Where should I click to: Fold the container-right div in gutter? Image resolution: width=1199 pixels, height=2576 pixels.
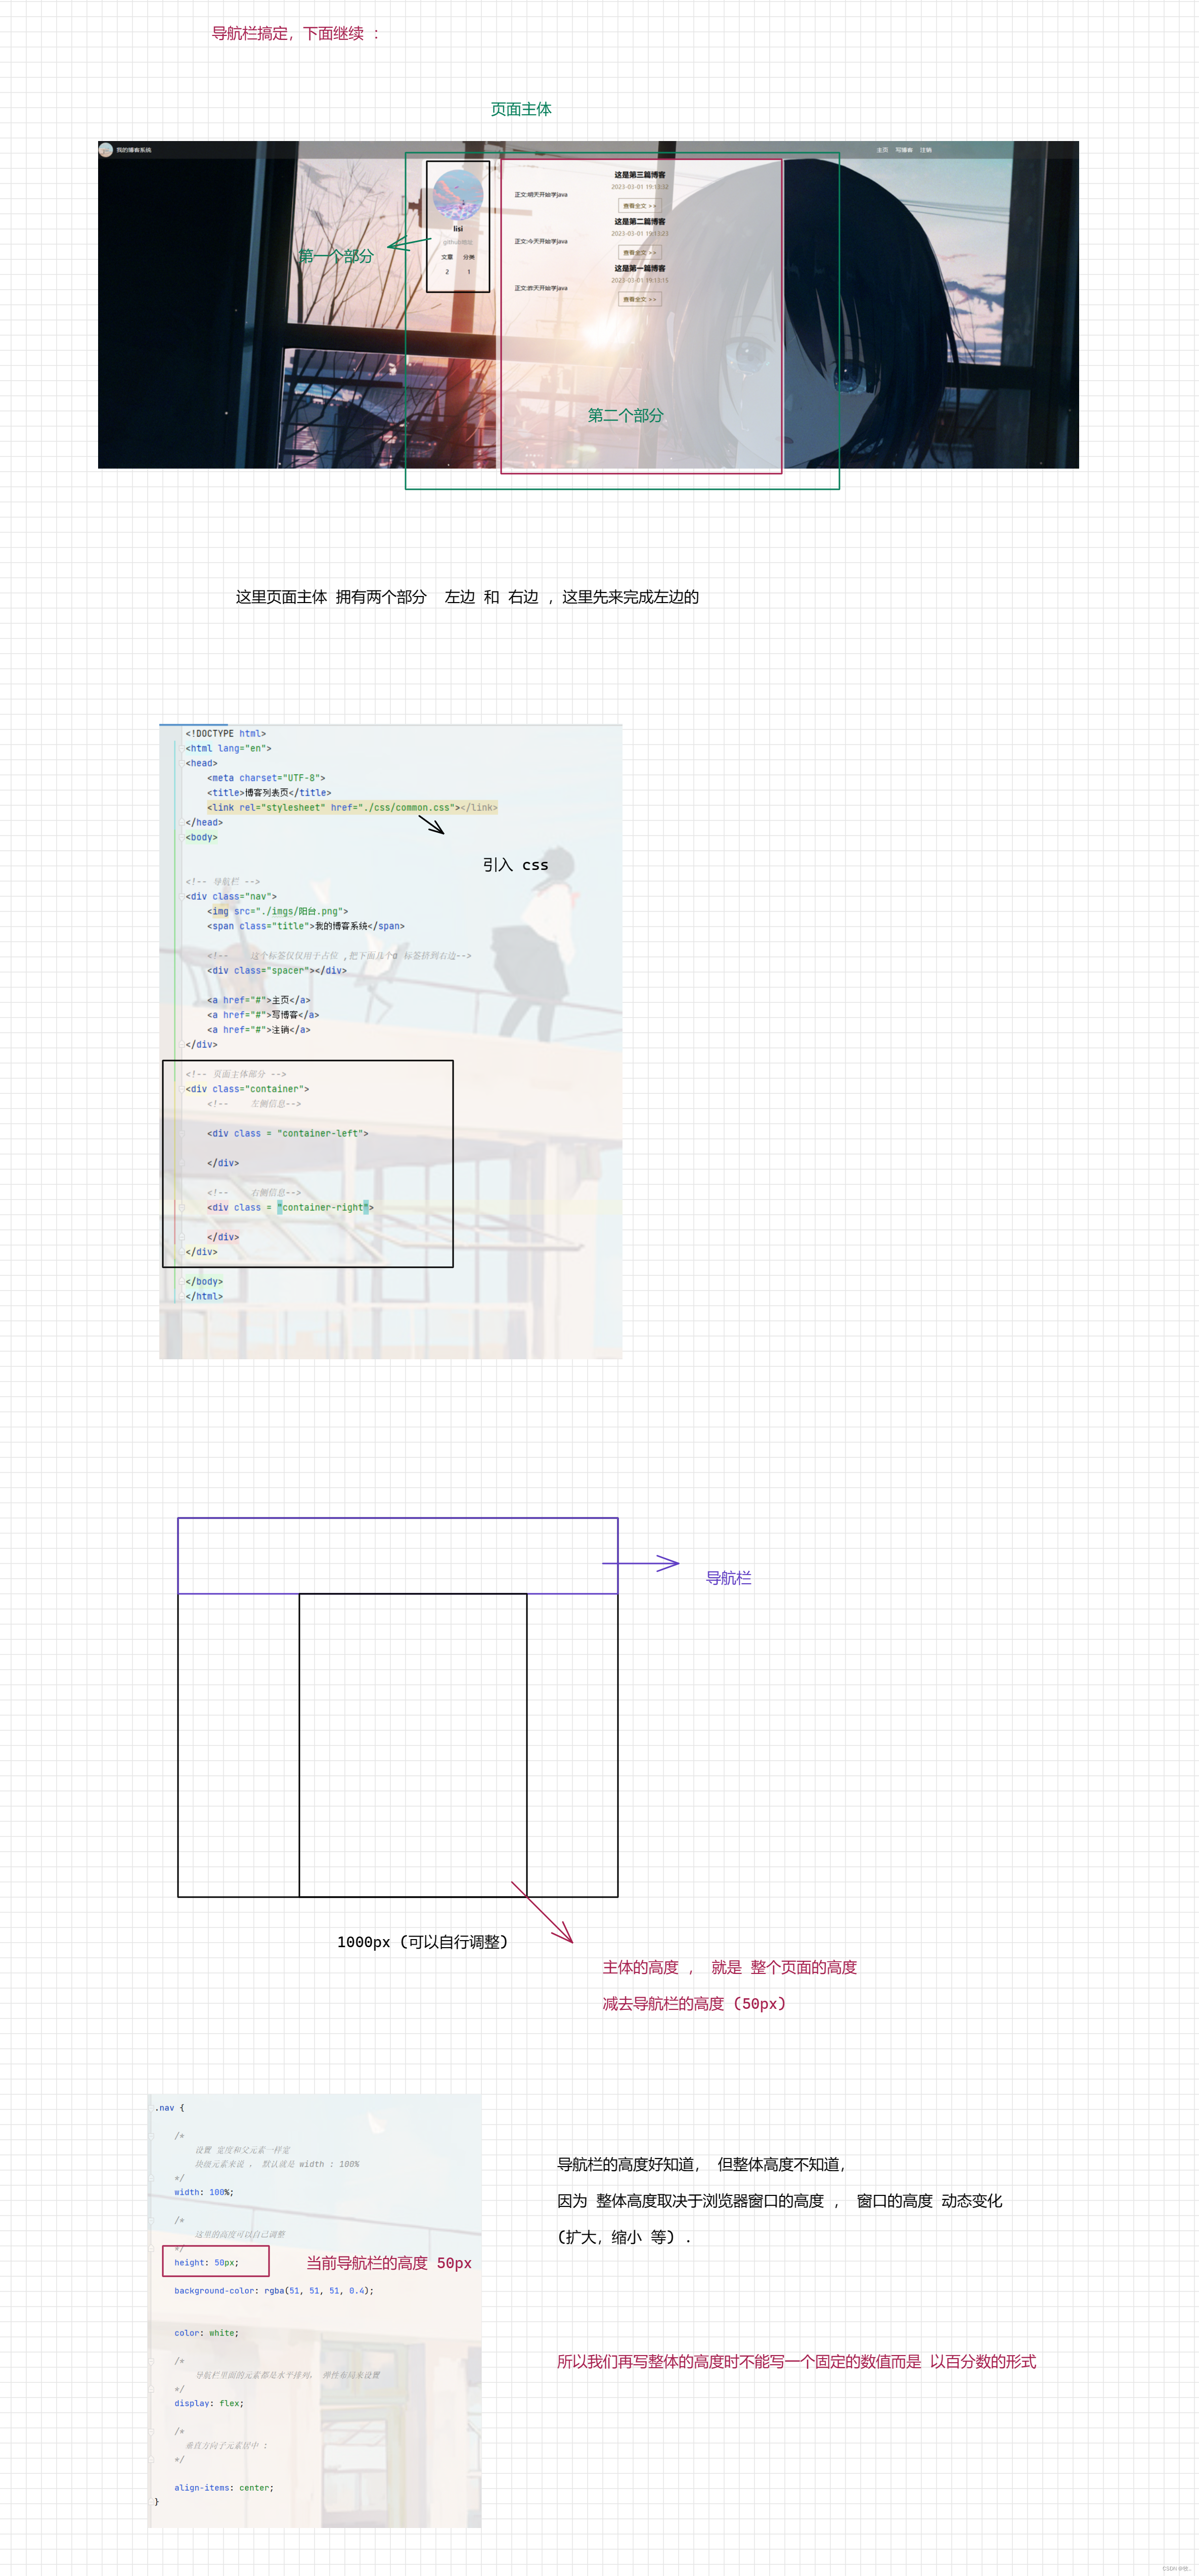[182, 1208]
